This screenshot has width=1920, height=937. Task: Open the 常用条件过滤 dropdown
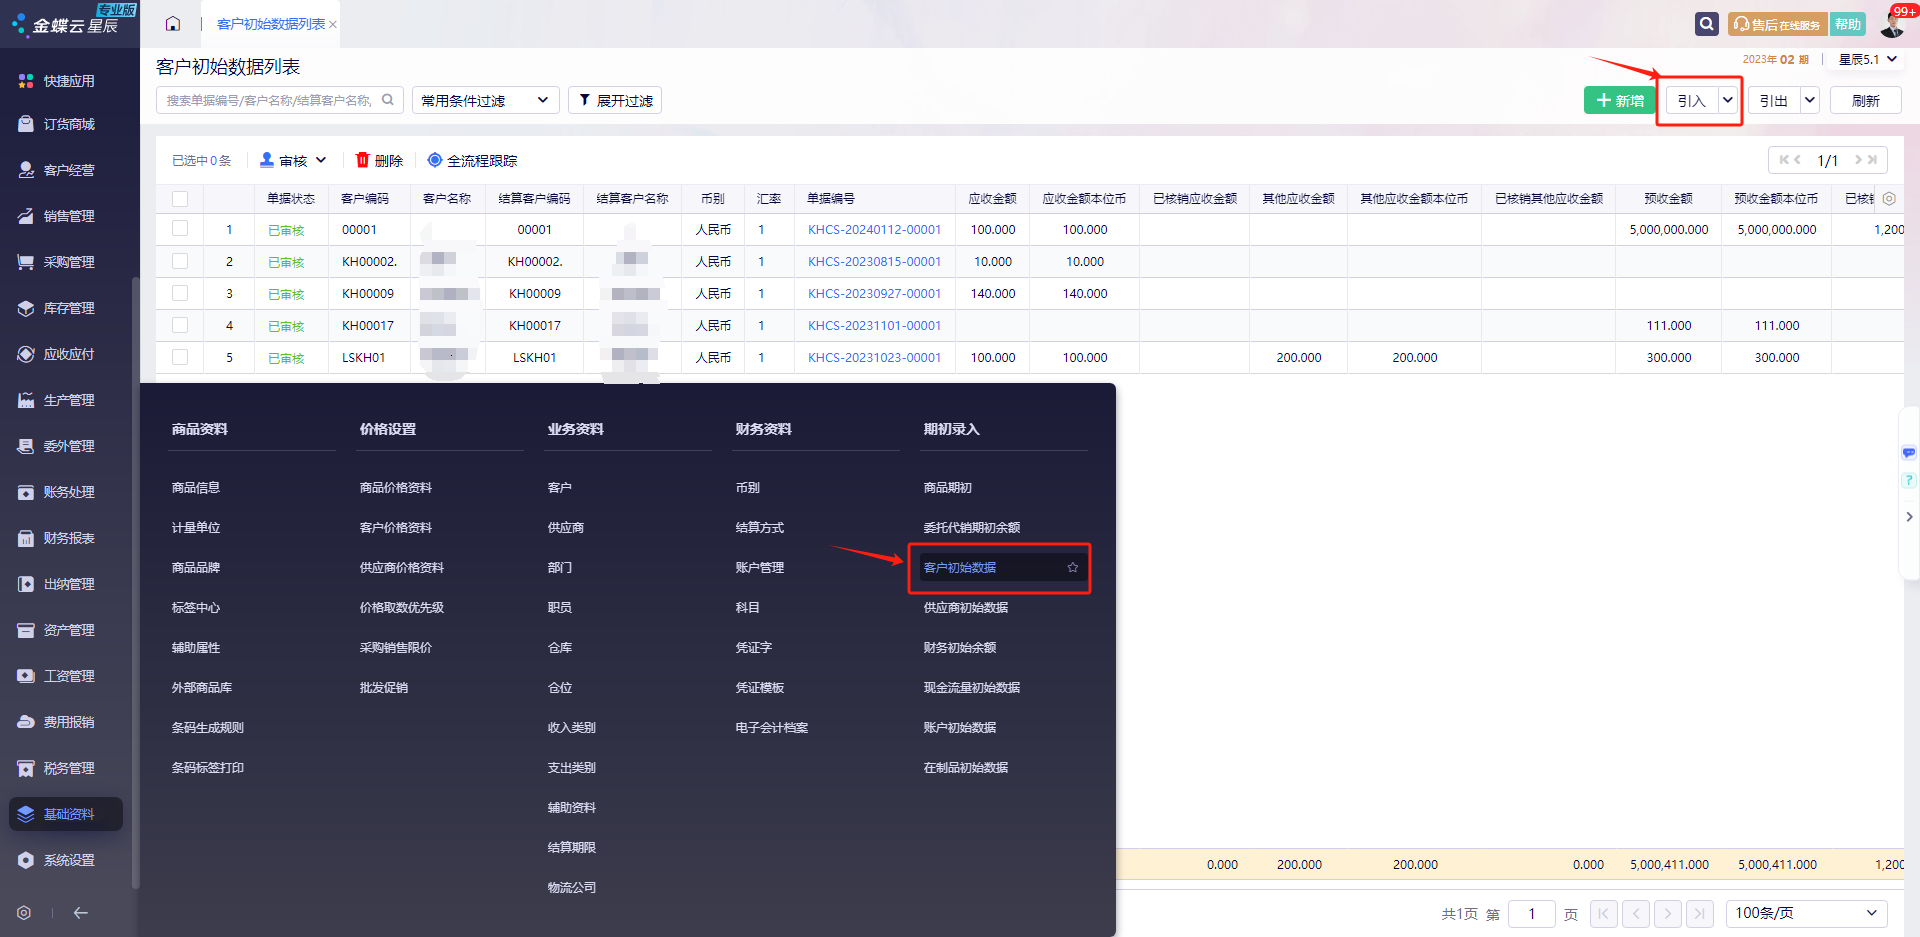485,100
